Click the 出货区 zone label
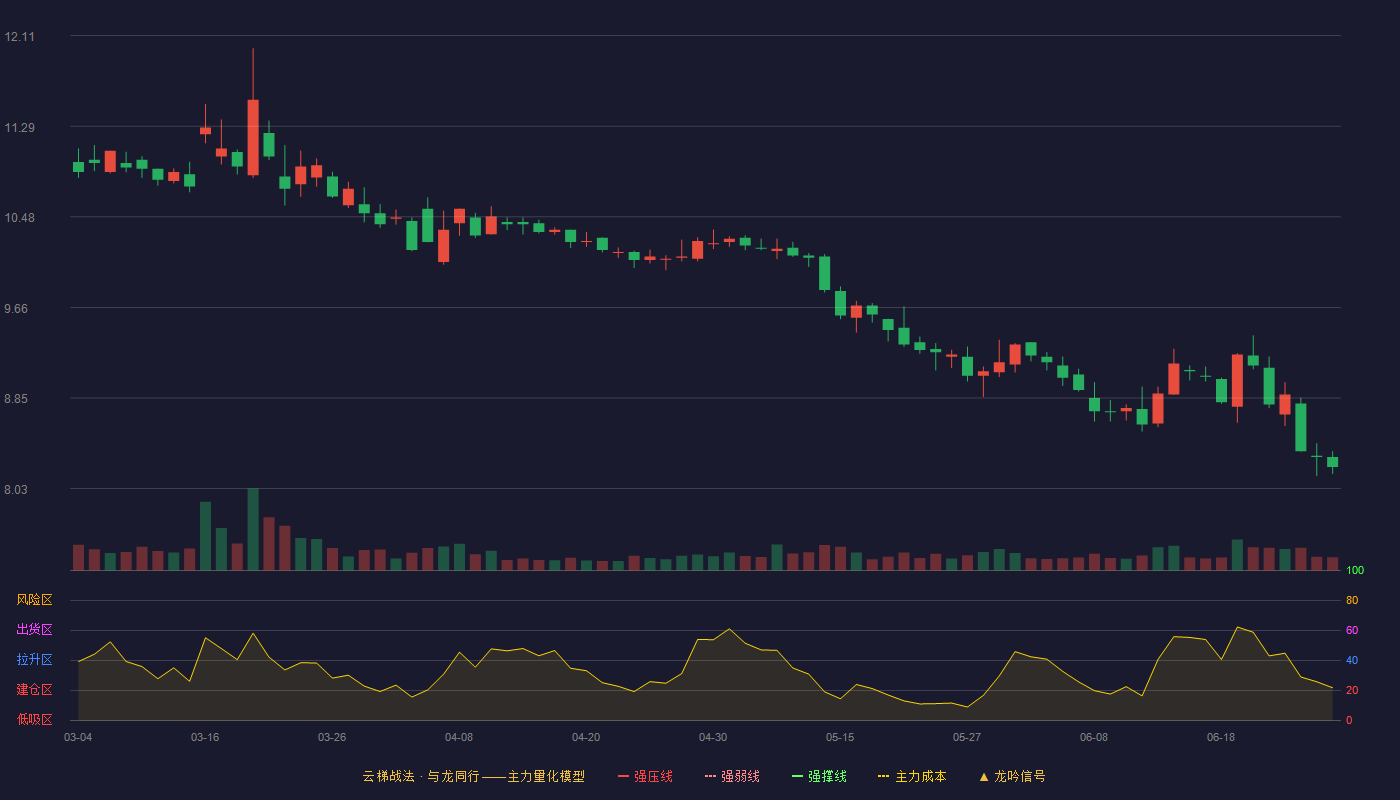The image size is (1400, 800). [x=34, y=630]
